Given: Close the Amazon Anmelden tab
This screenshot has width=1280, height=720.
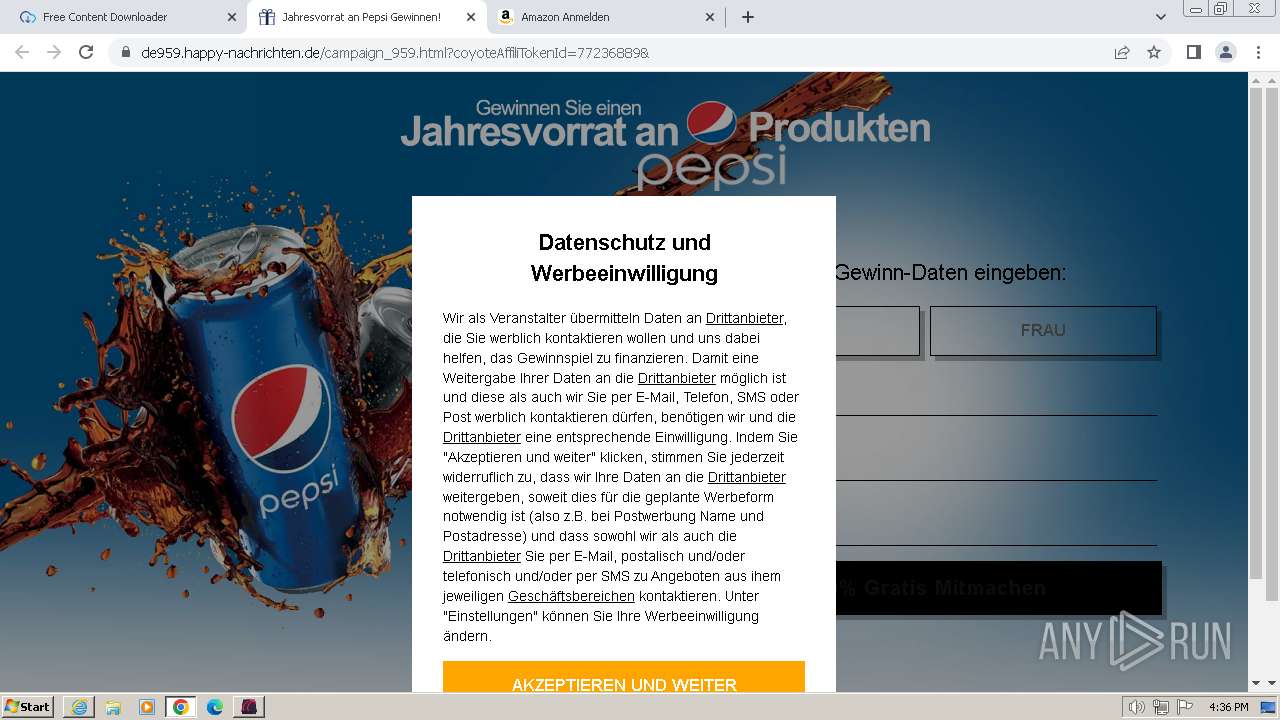Looking at the screenshot, I should (x=710, y=17).
